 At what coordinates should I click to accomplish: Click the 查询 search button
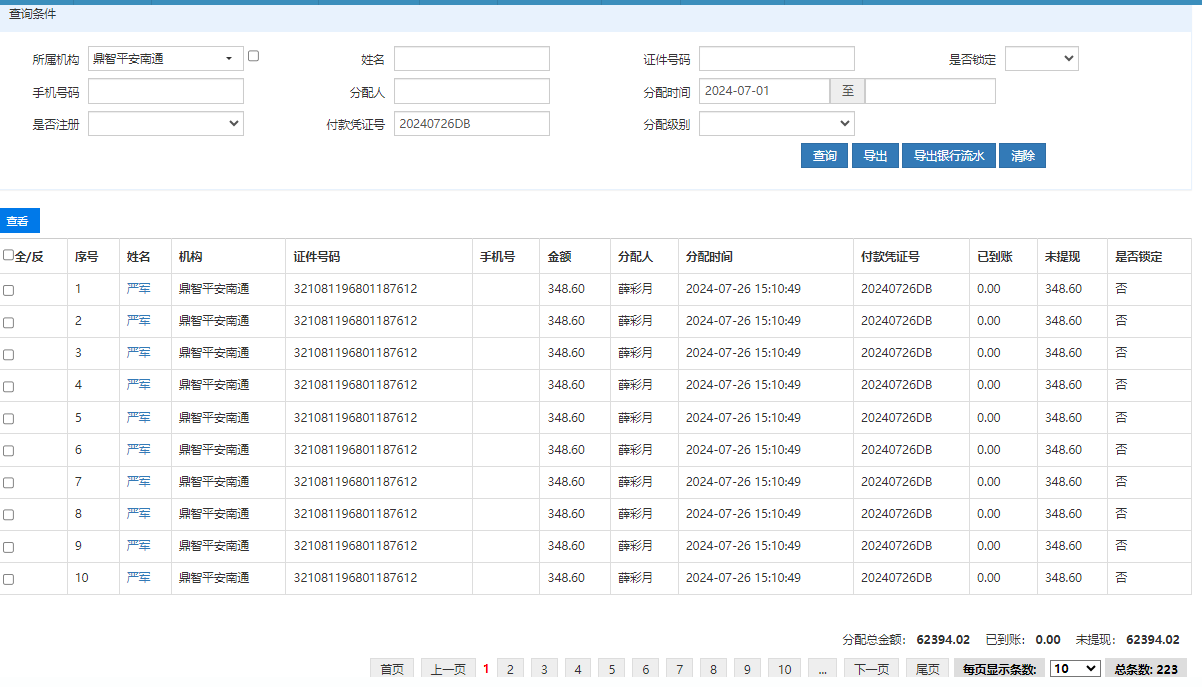click(824, 156)
